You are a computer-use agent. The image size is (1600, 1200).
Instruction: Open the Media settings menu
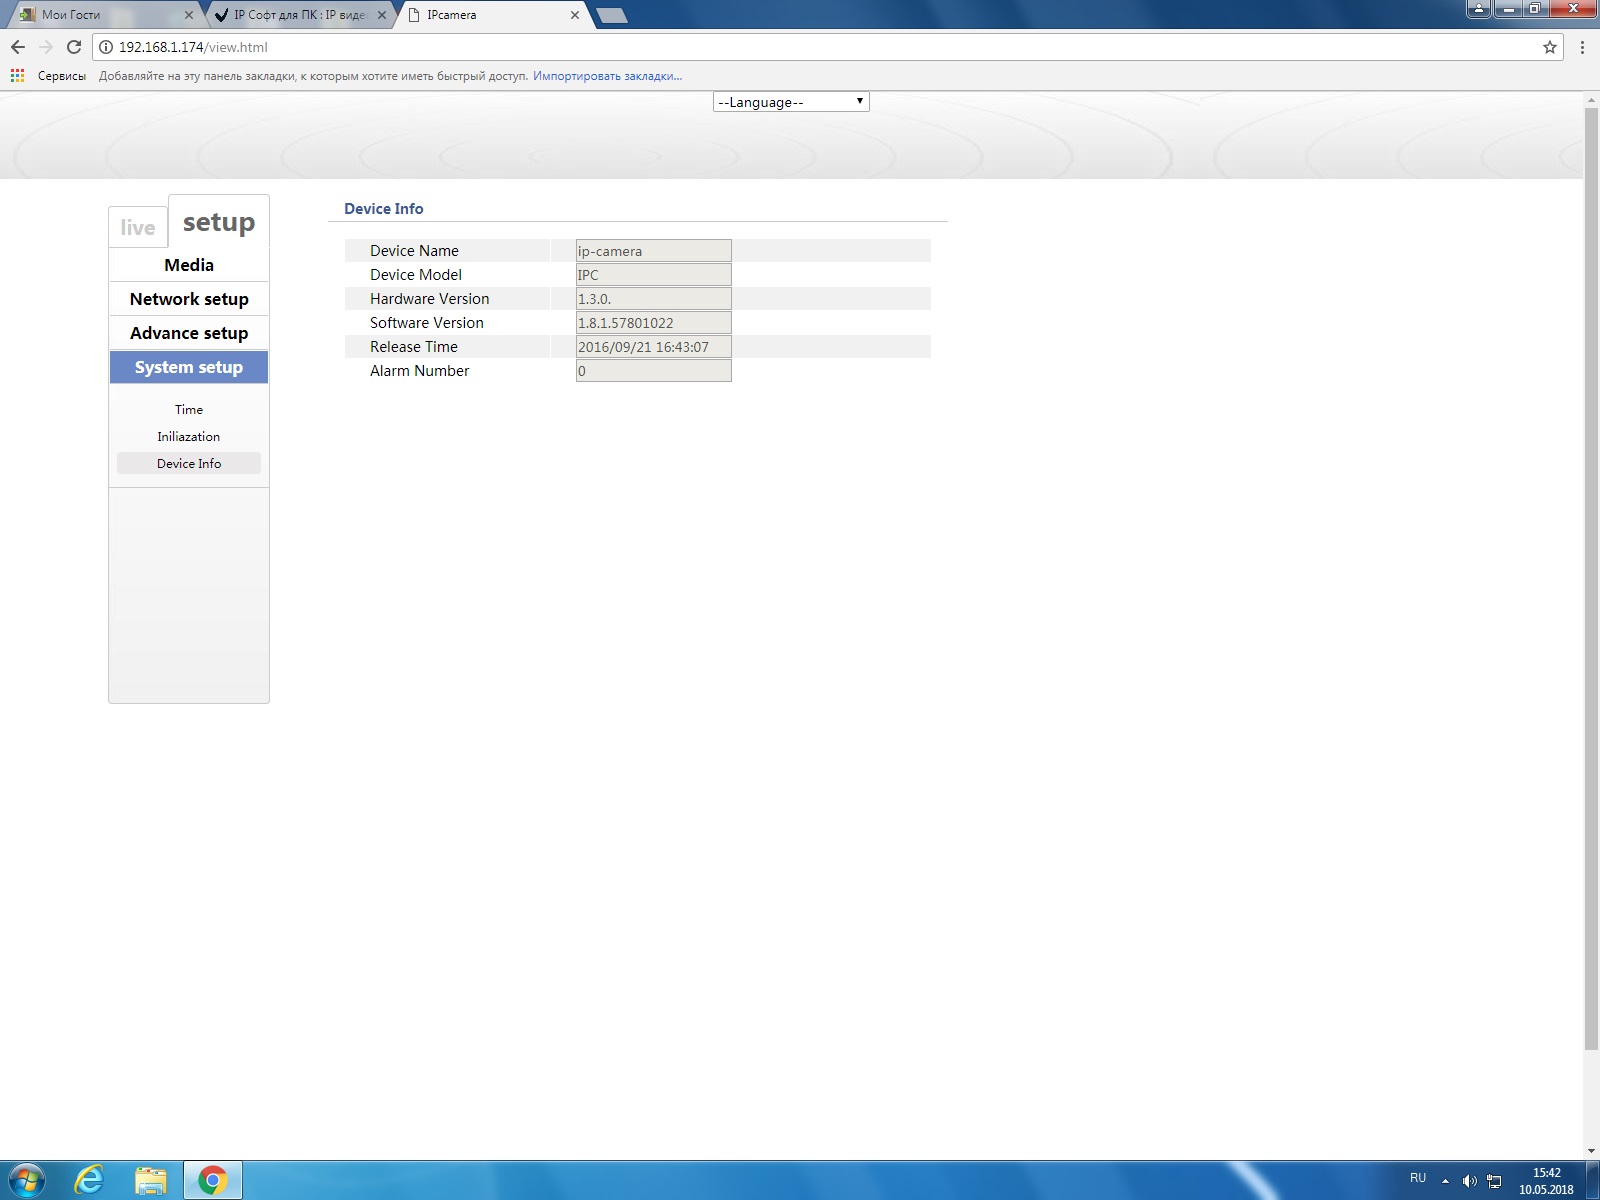[189, 265]
